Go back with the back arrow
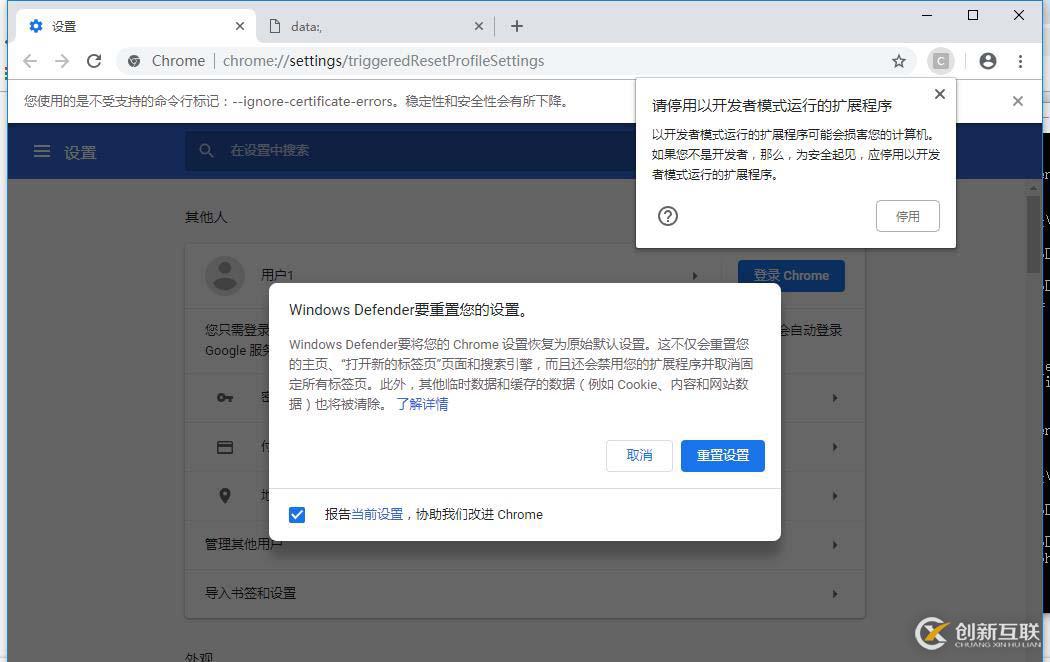 click(30, 61)
